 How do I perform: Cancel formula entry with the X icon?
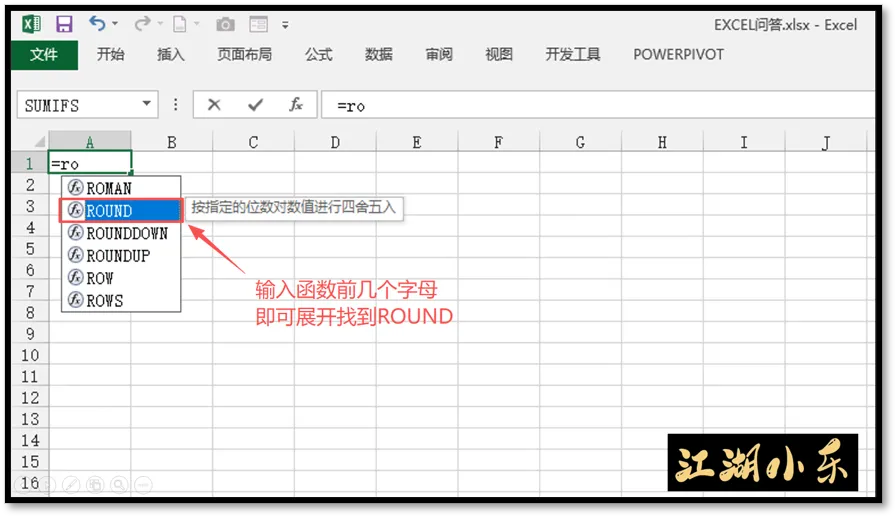[214, 104]
